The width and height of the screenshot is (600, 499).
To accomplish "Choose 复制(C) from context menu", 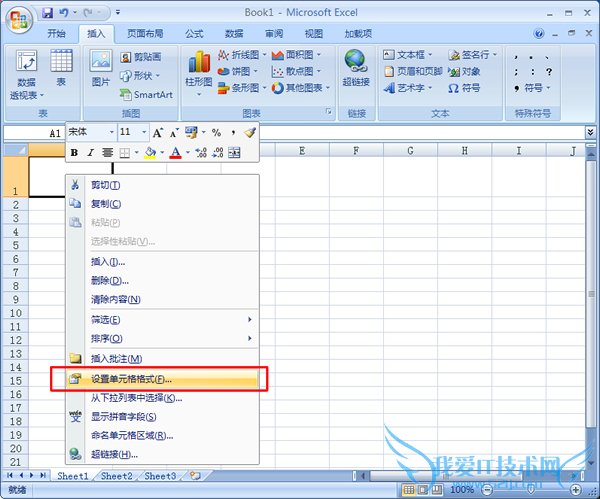I will pos(163,204).
